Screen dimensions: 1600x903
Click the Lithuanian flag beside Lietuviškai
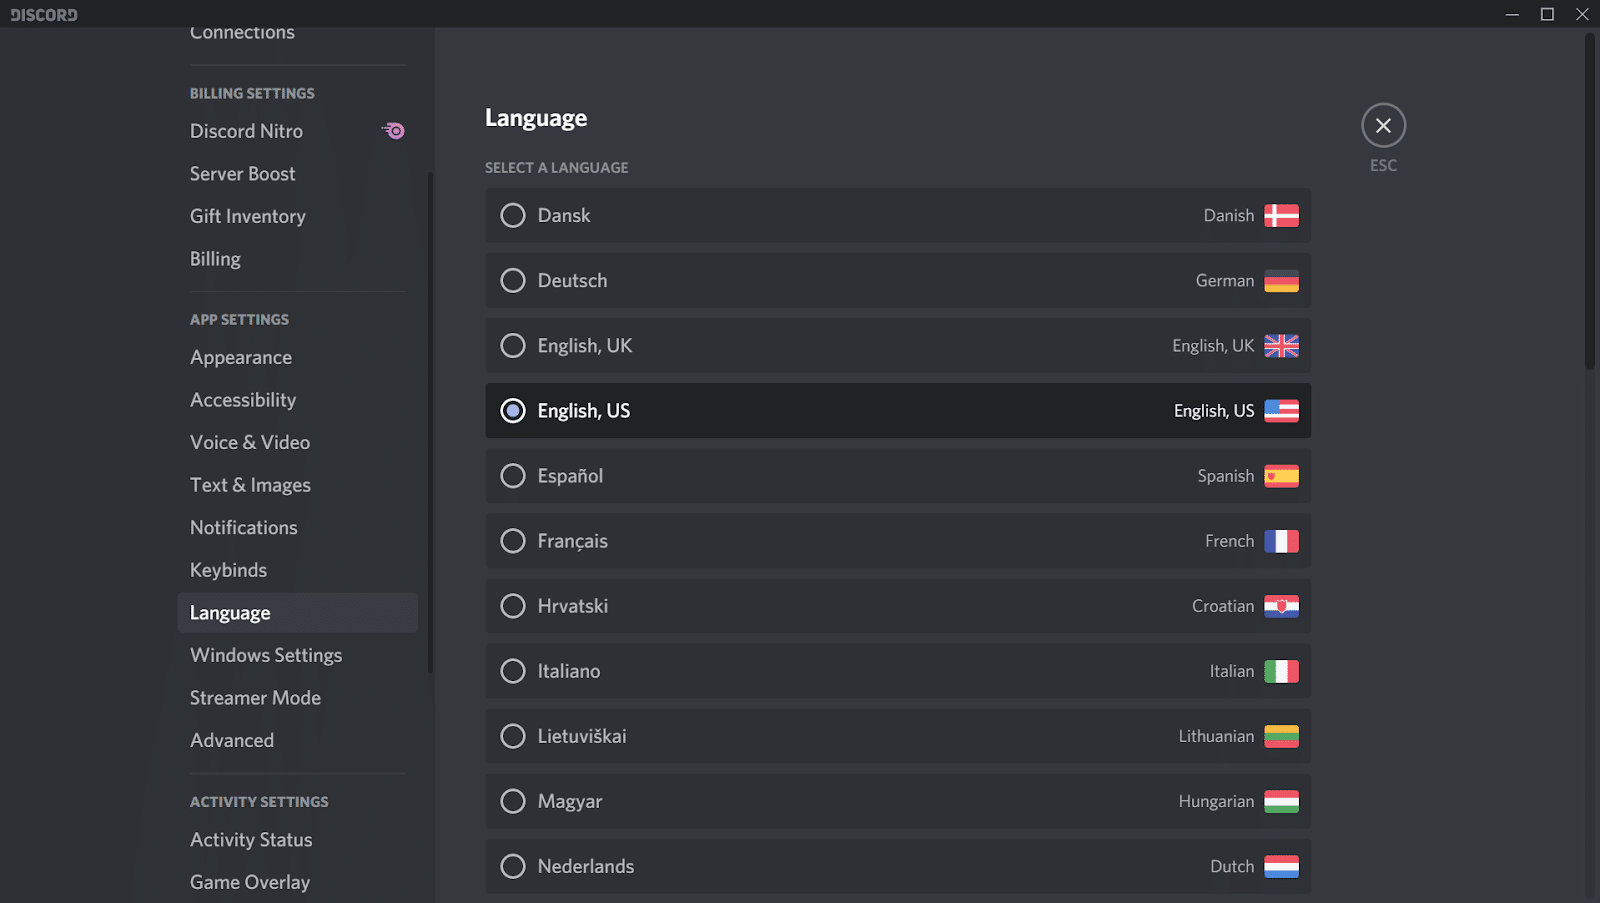point(1282,736)
